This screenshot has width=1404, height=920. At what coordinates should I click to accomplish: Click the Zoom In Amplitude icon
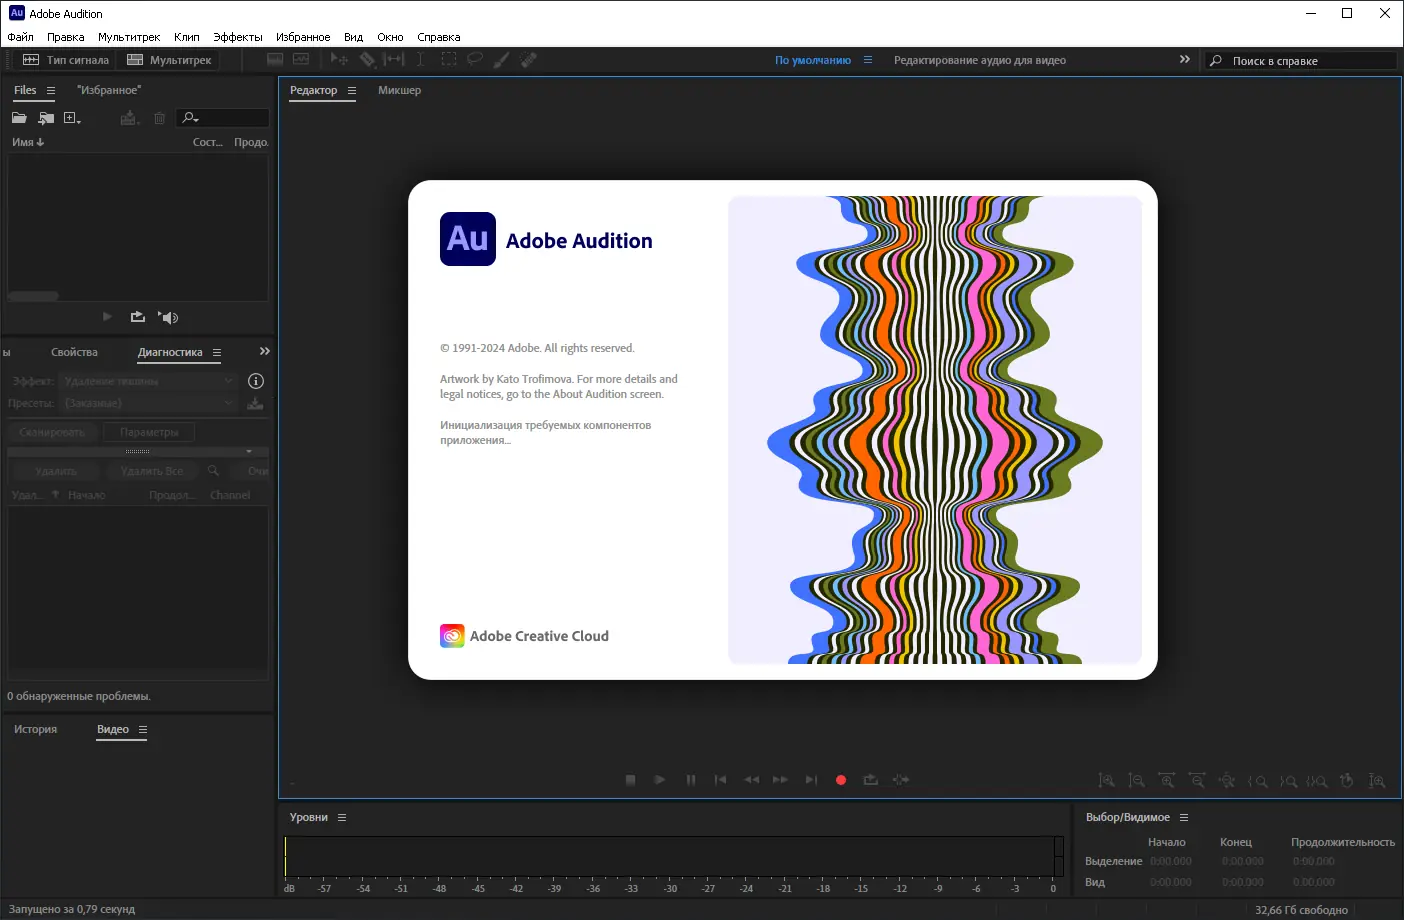pyautogui.click(x=1106, y=780)
